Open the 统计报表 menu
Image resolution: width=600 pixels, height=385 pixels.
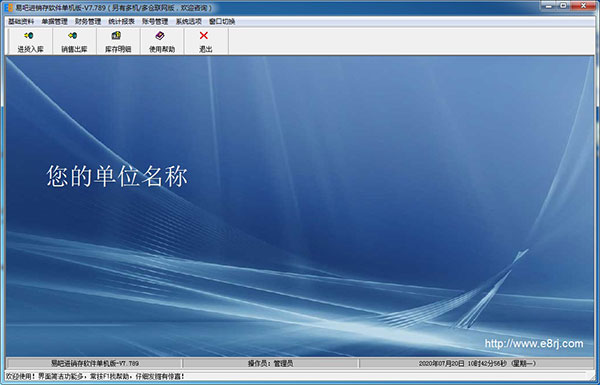tap(122, 21)
